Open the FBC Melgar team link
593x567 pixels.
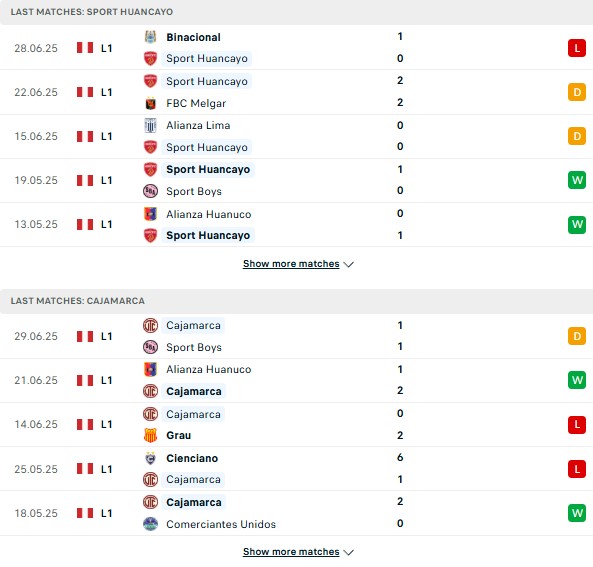[196, 103]
